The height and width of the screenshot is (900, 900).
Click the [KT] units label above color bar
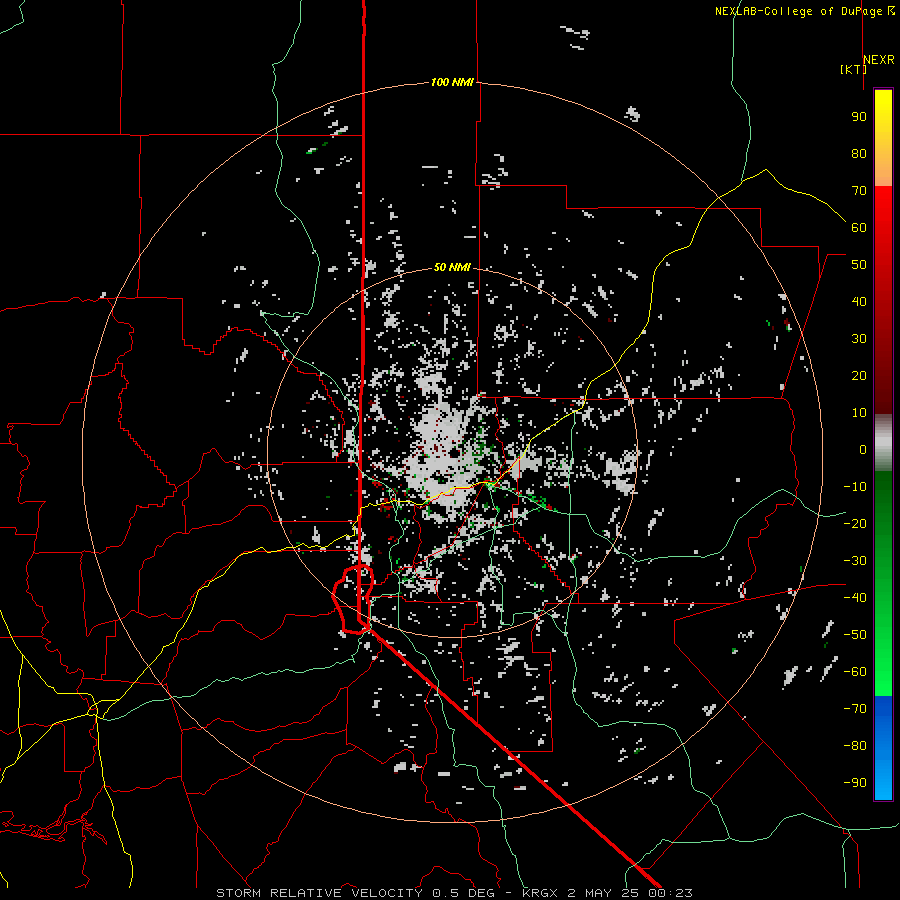(853, 69)
